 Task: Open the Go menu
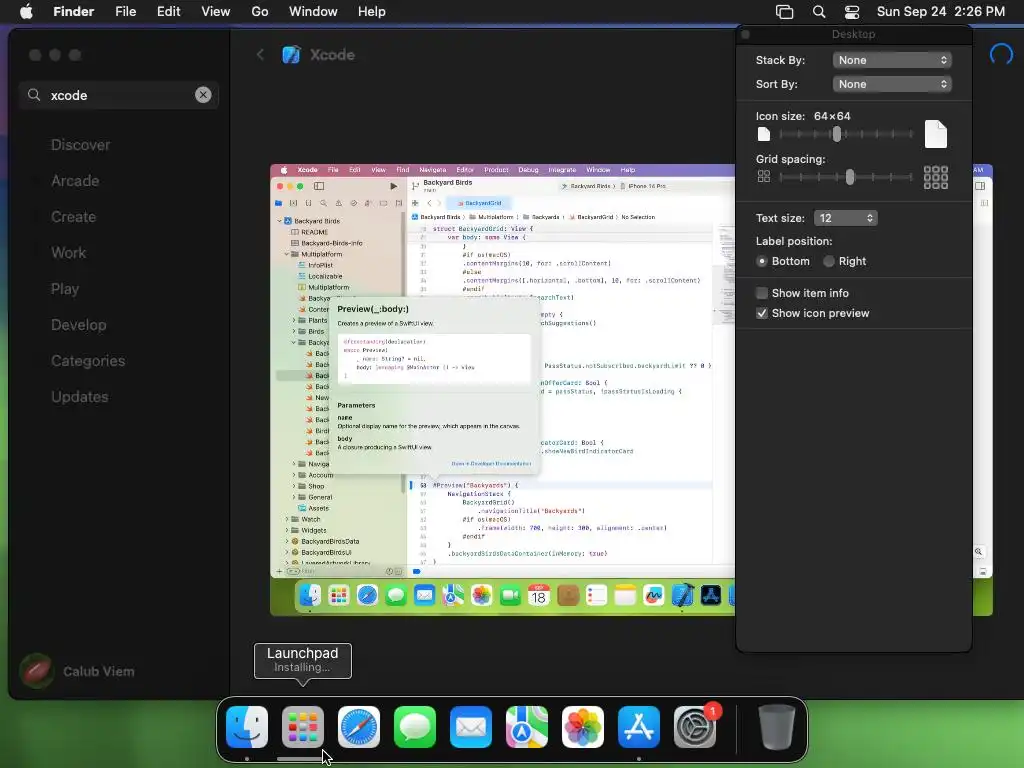[260, 12]
